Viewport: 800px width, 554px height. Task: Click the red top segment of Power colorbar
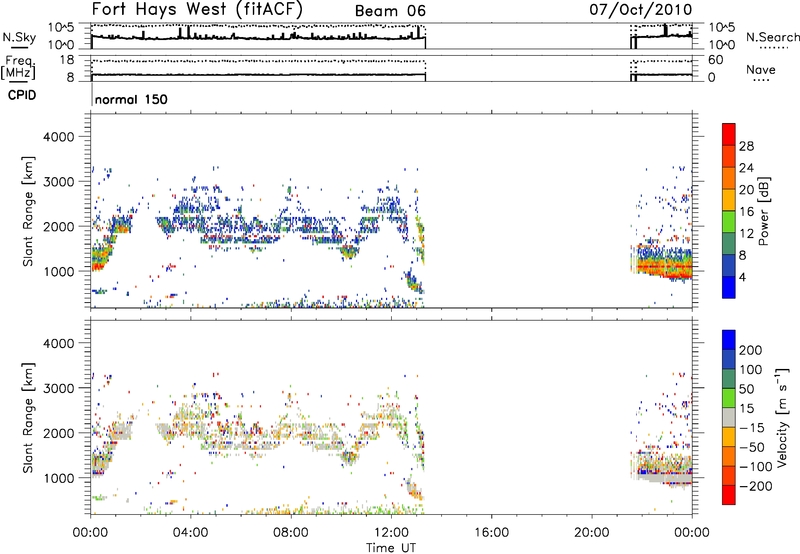[729, 134]
